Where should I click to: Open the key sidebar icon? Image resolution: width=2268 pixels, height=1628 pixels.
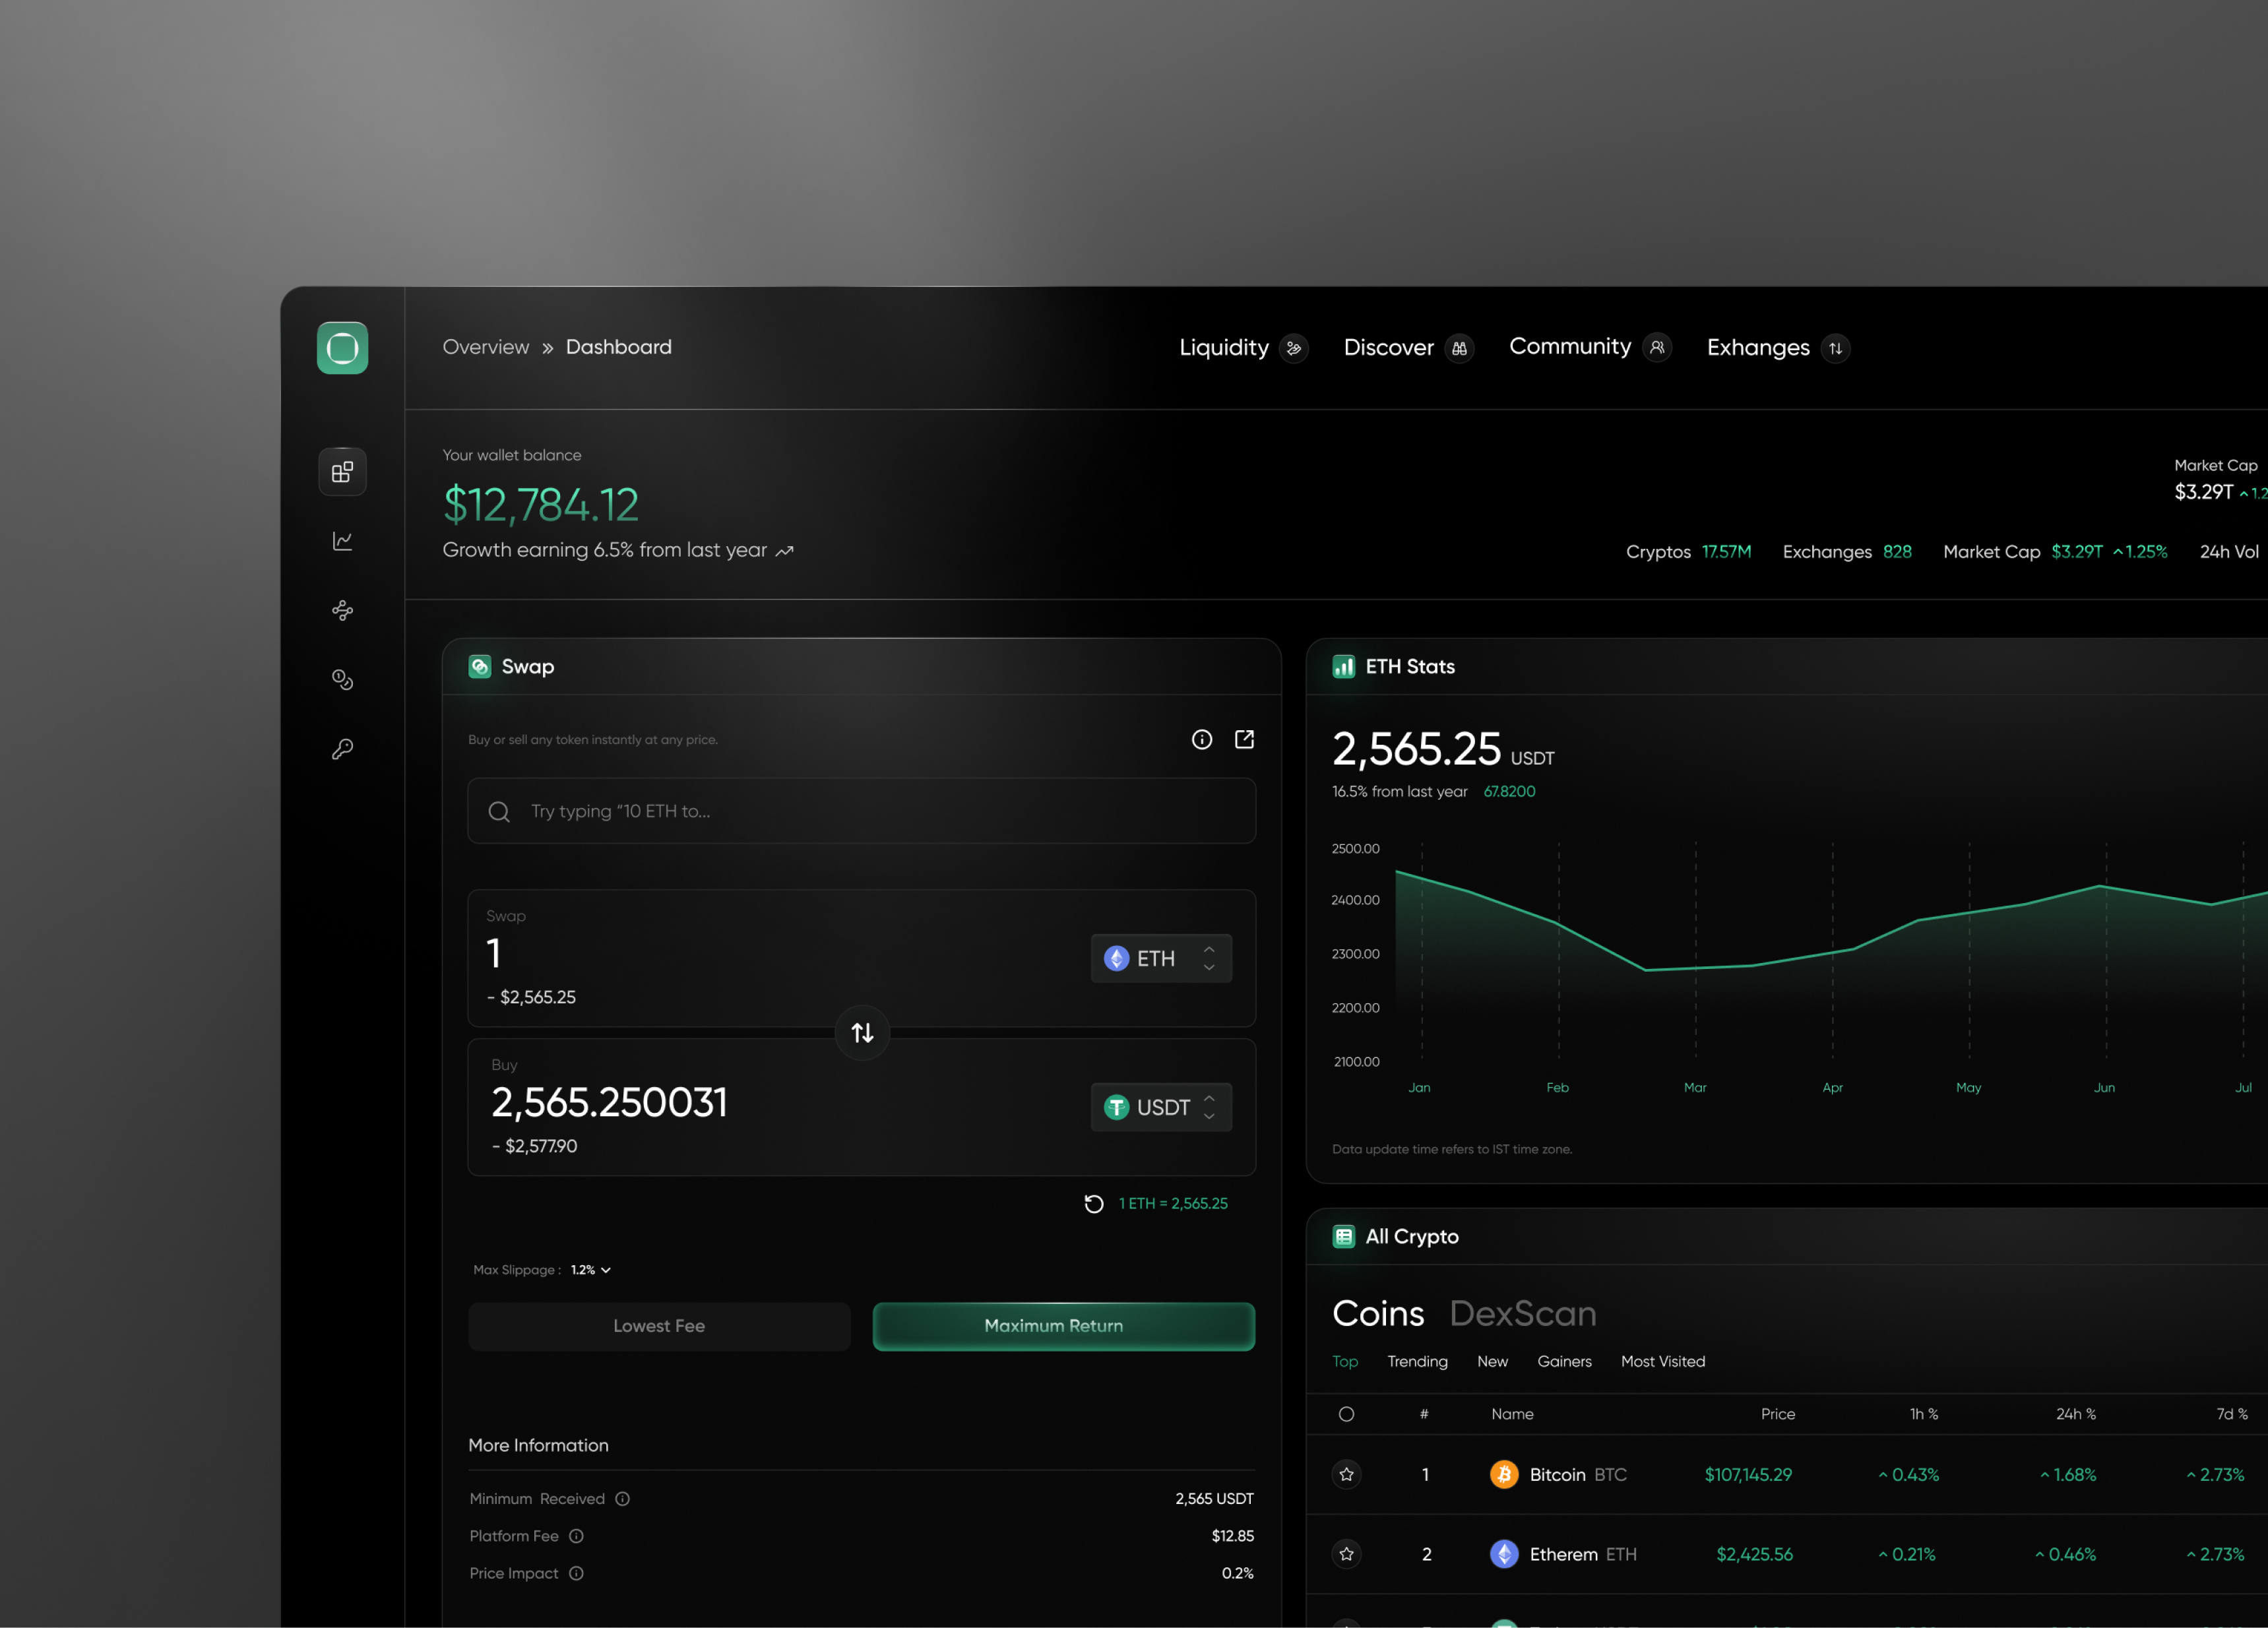[342, 749]
